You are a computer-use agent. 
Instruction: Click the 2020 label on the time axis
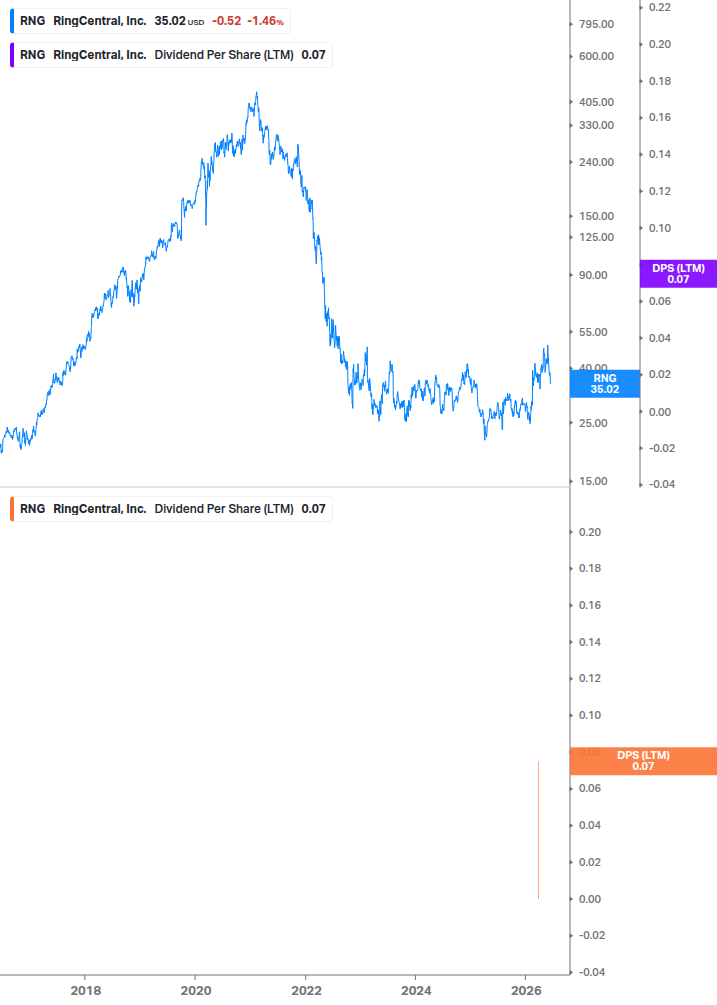(195, 991)
